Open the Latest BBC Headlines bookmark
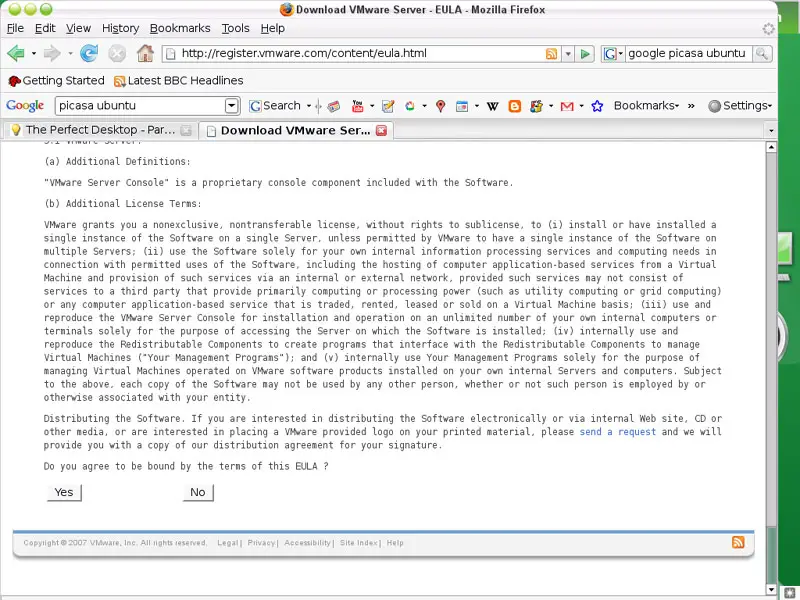 pos(179,81)
